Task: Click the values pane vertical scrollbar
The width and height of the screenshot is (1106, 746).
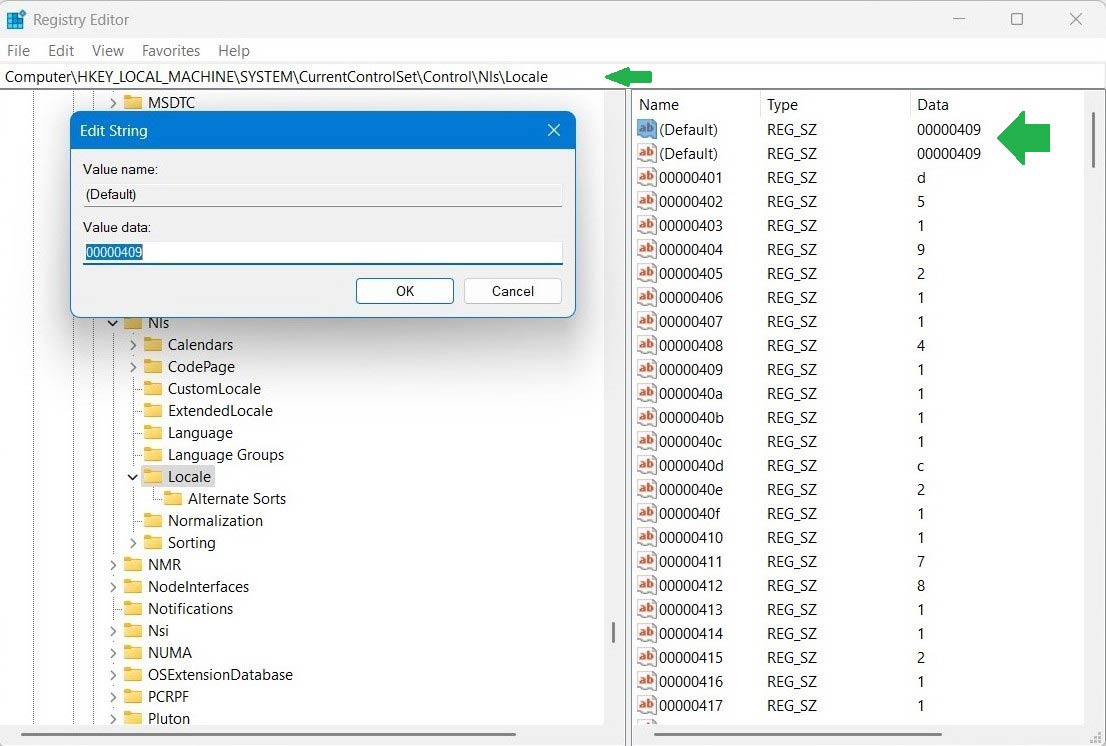Action: click(1094, 140)
